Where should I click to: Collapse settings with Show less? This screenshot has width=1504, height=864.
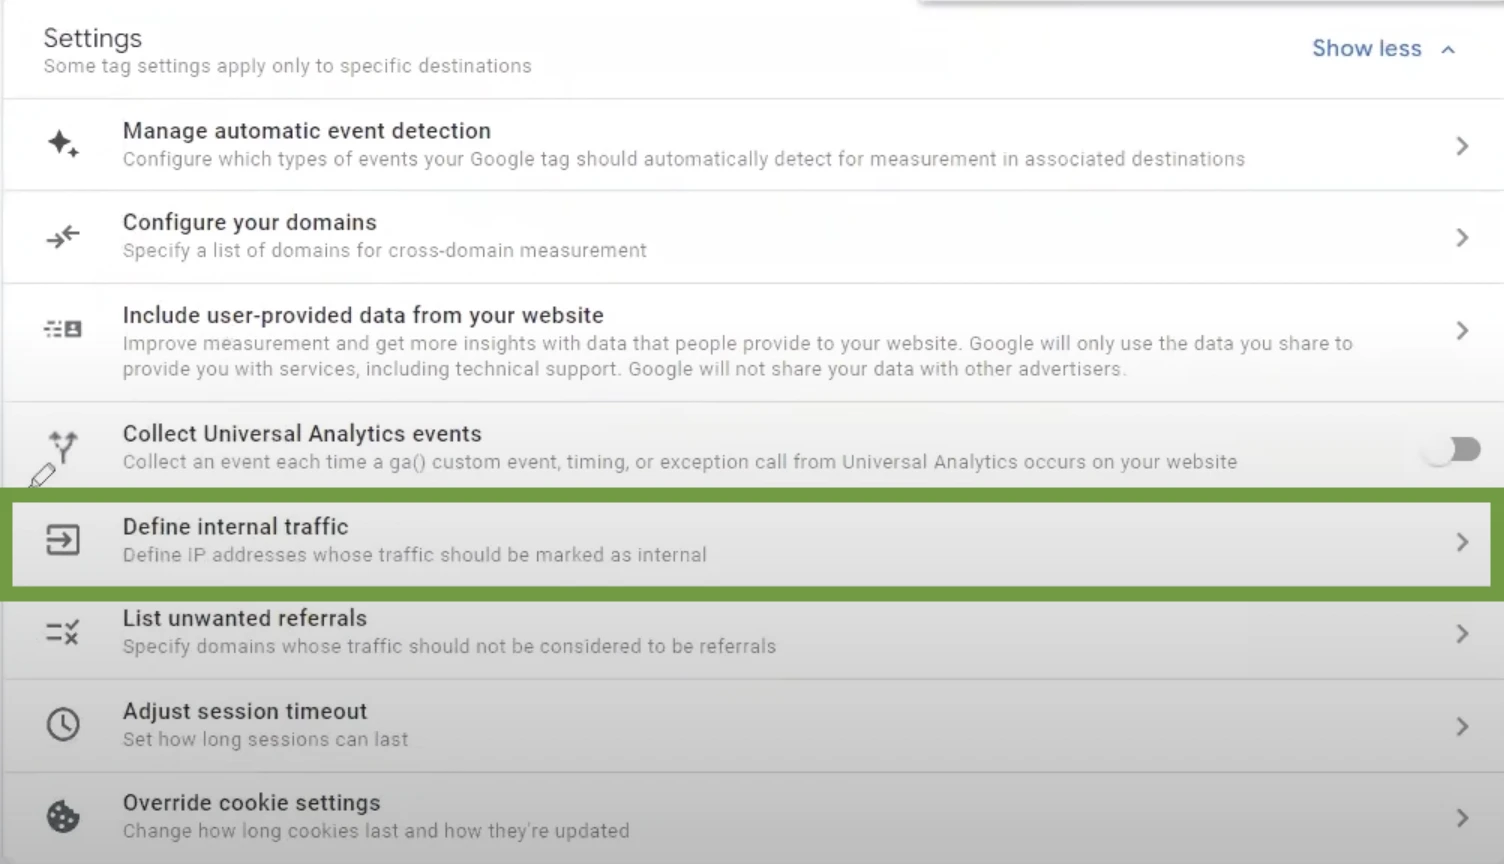coord(1383,48)
